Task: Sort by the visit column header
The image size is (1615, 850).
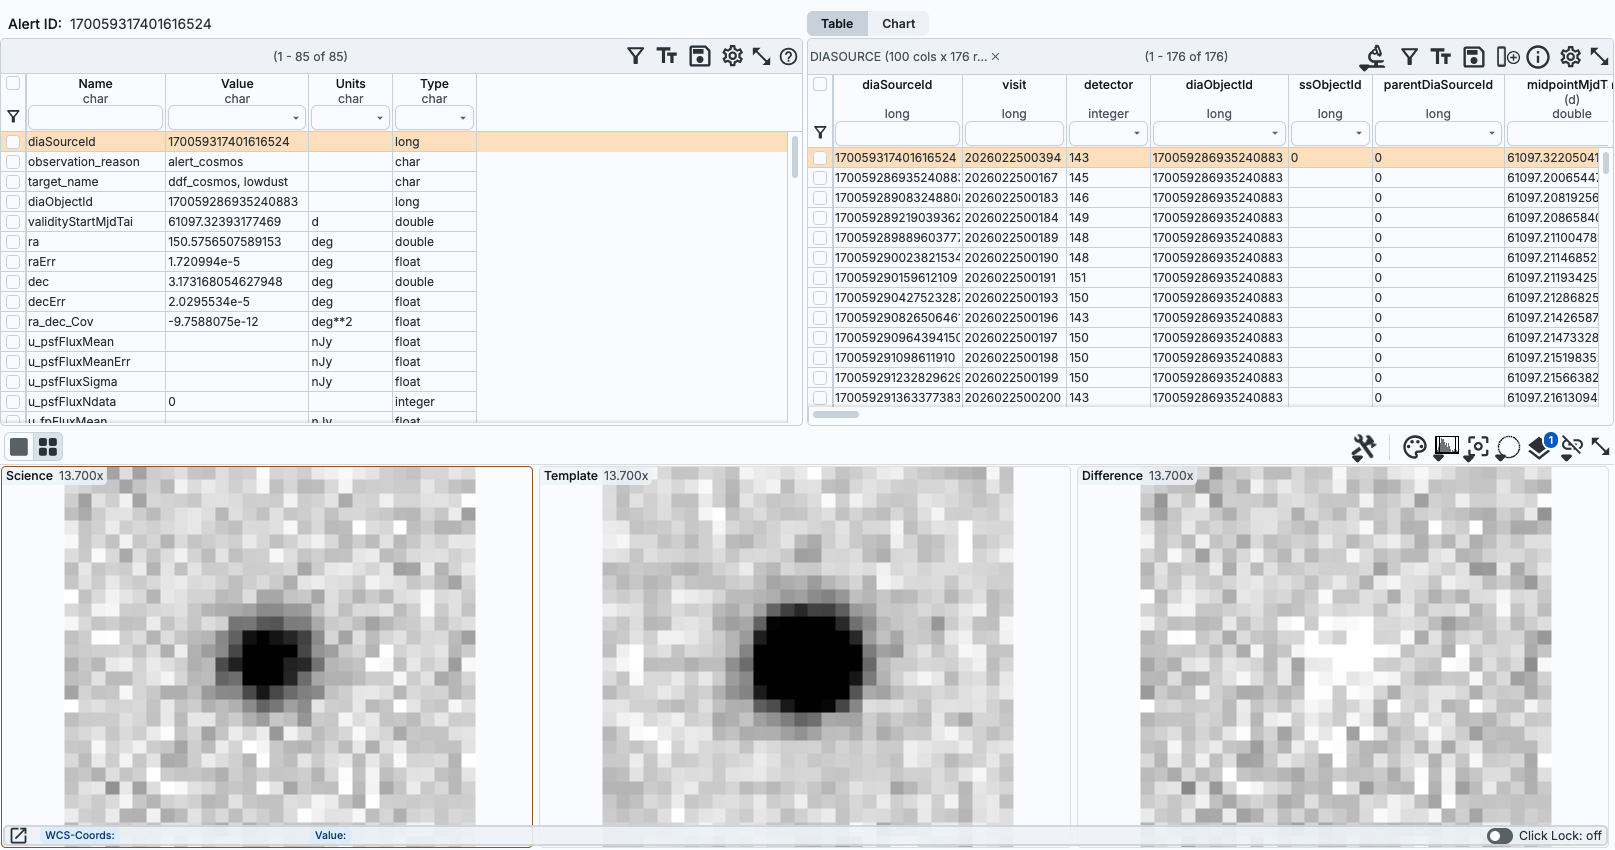Action: coord(1014,85)
